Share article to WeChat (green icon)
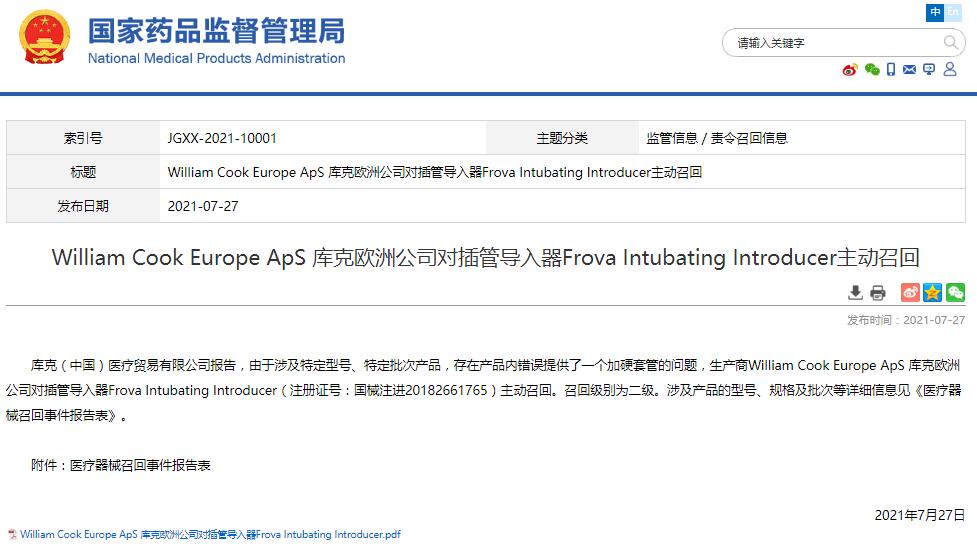 tap(955, 292)
